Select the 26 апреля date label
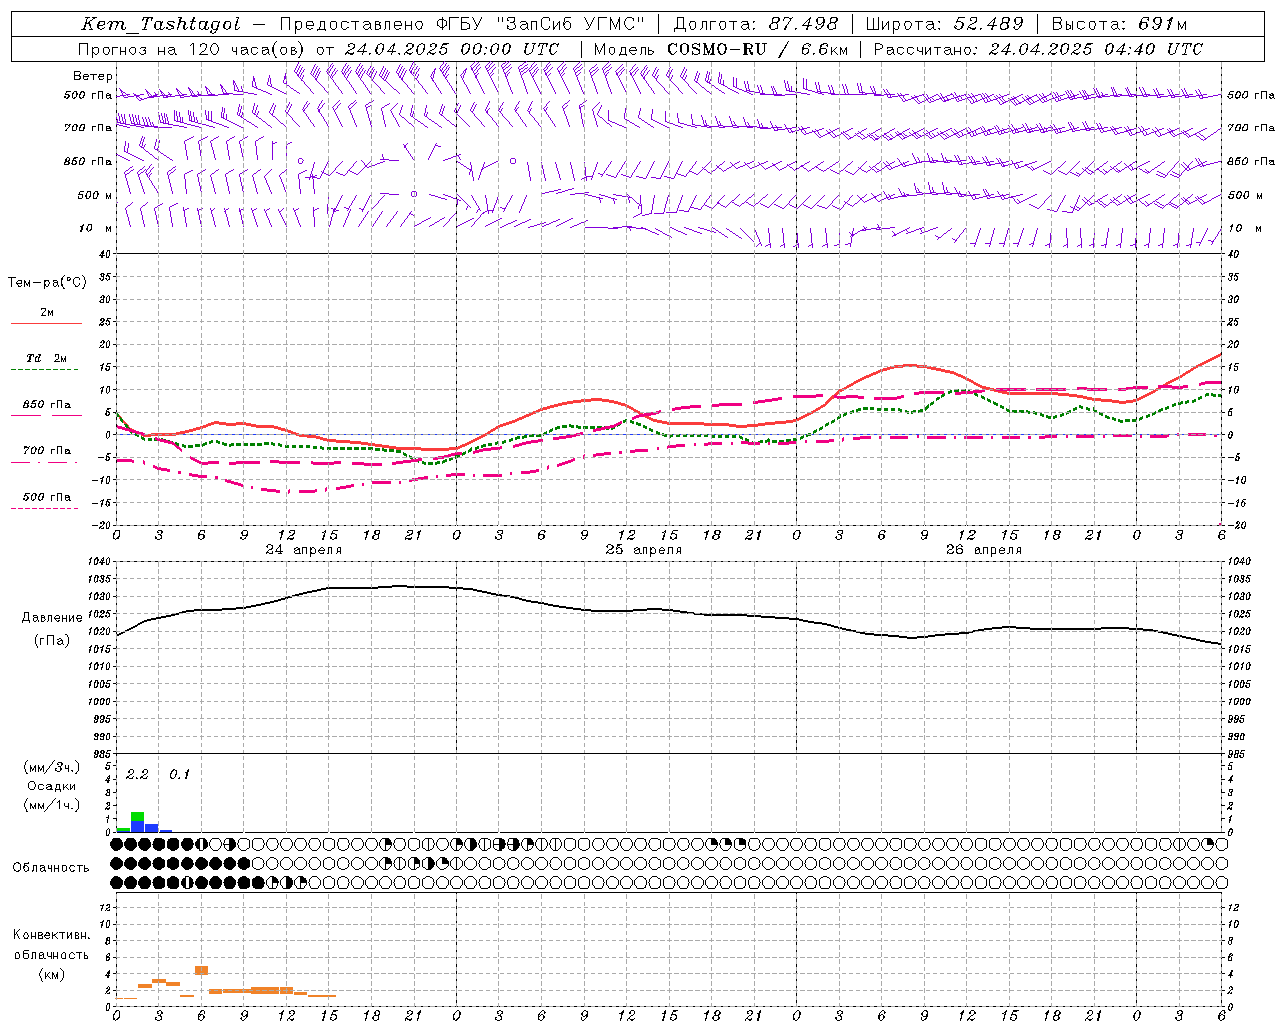Screen dimensions: 1280x1024 point(983,549)
